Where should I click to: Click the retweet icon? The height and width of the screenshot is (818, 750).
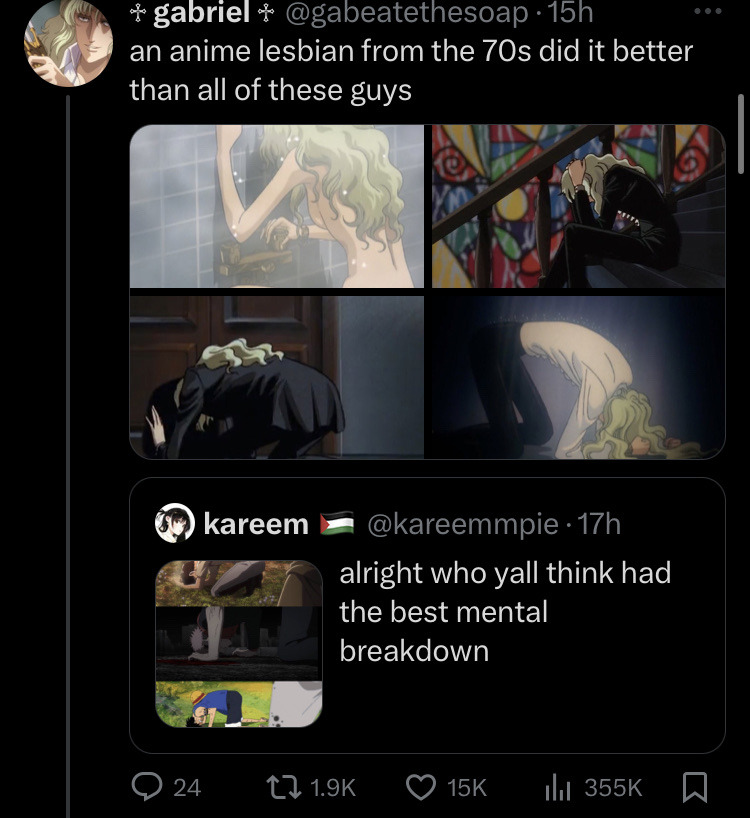point(285,787)
